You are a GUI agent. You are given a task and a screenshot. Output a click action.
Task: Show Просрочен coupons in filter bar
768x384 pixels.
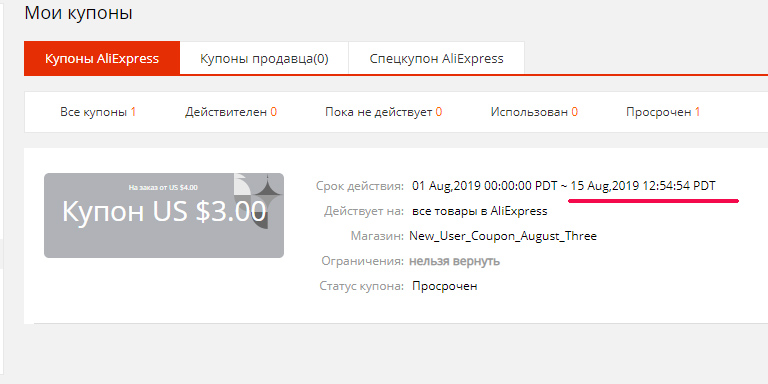tap(663, 112)
